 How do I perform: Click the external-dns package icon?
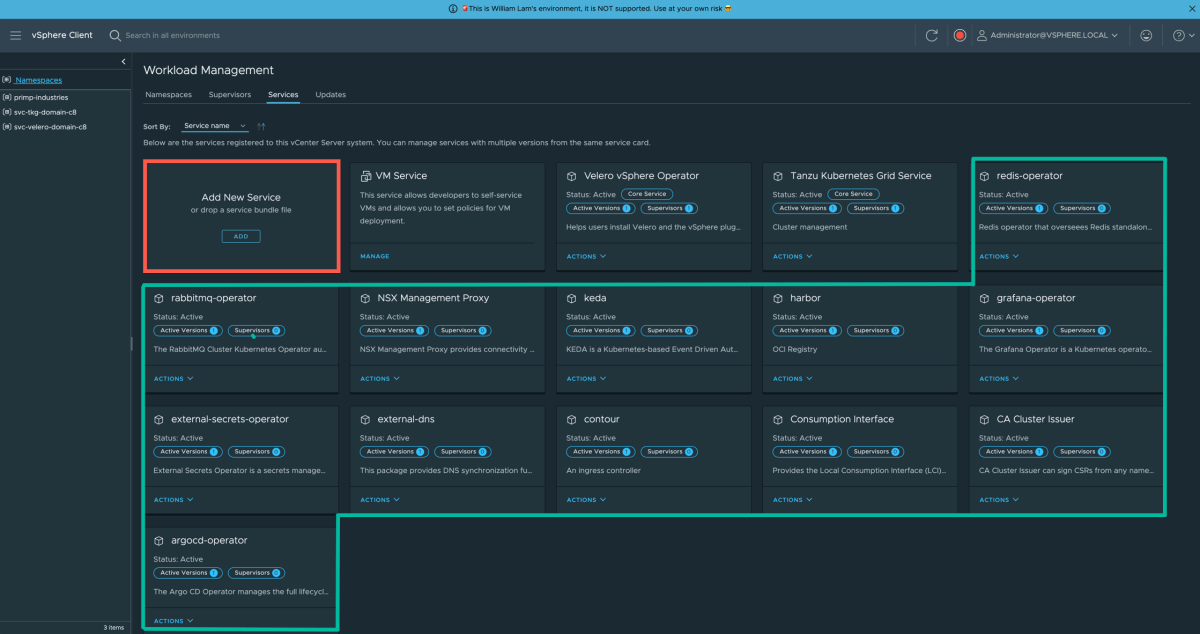pyautogui.click(x=366, y=419)
